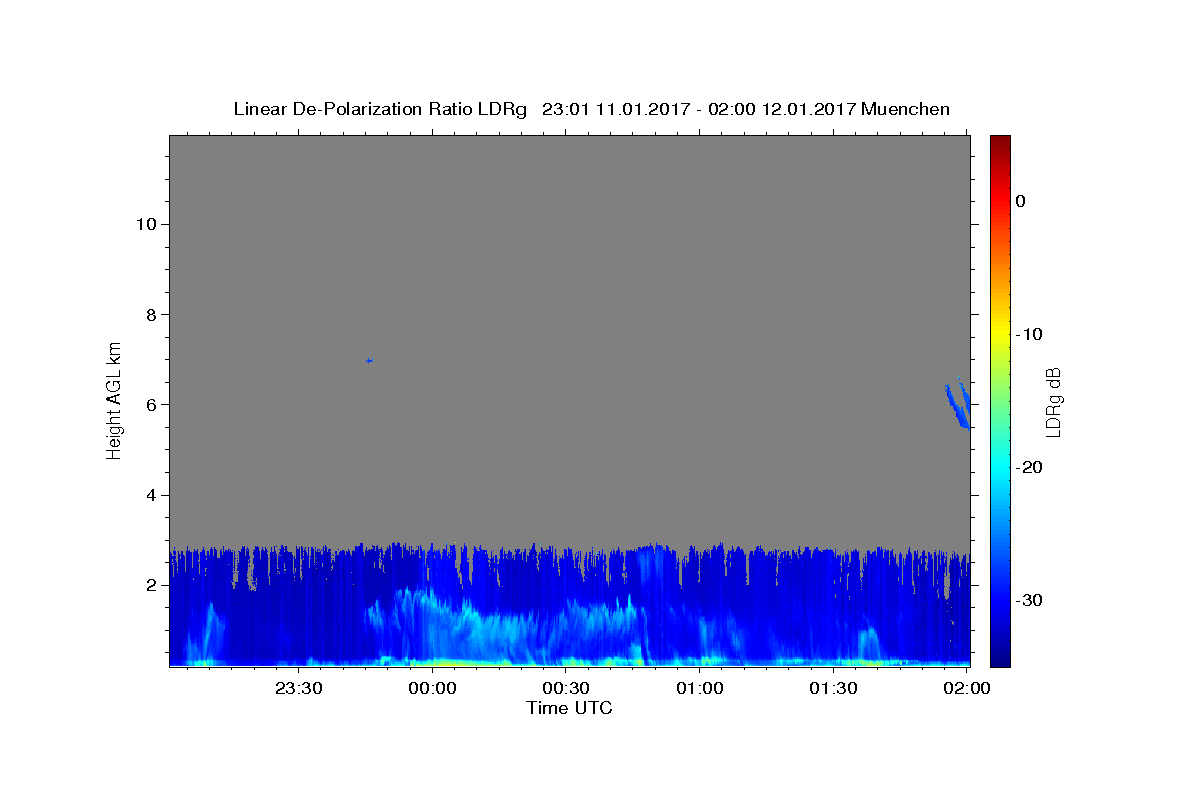Click the Height AGL km axis title
1200x800 pixels.
tap(114, 399)
